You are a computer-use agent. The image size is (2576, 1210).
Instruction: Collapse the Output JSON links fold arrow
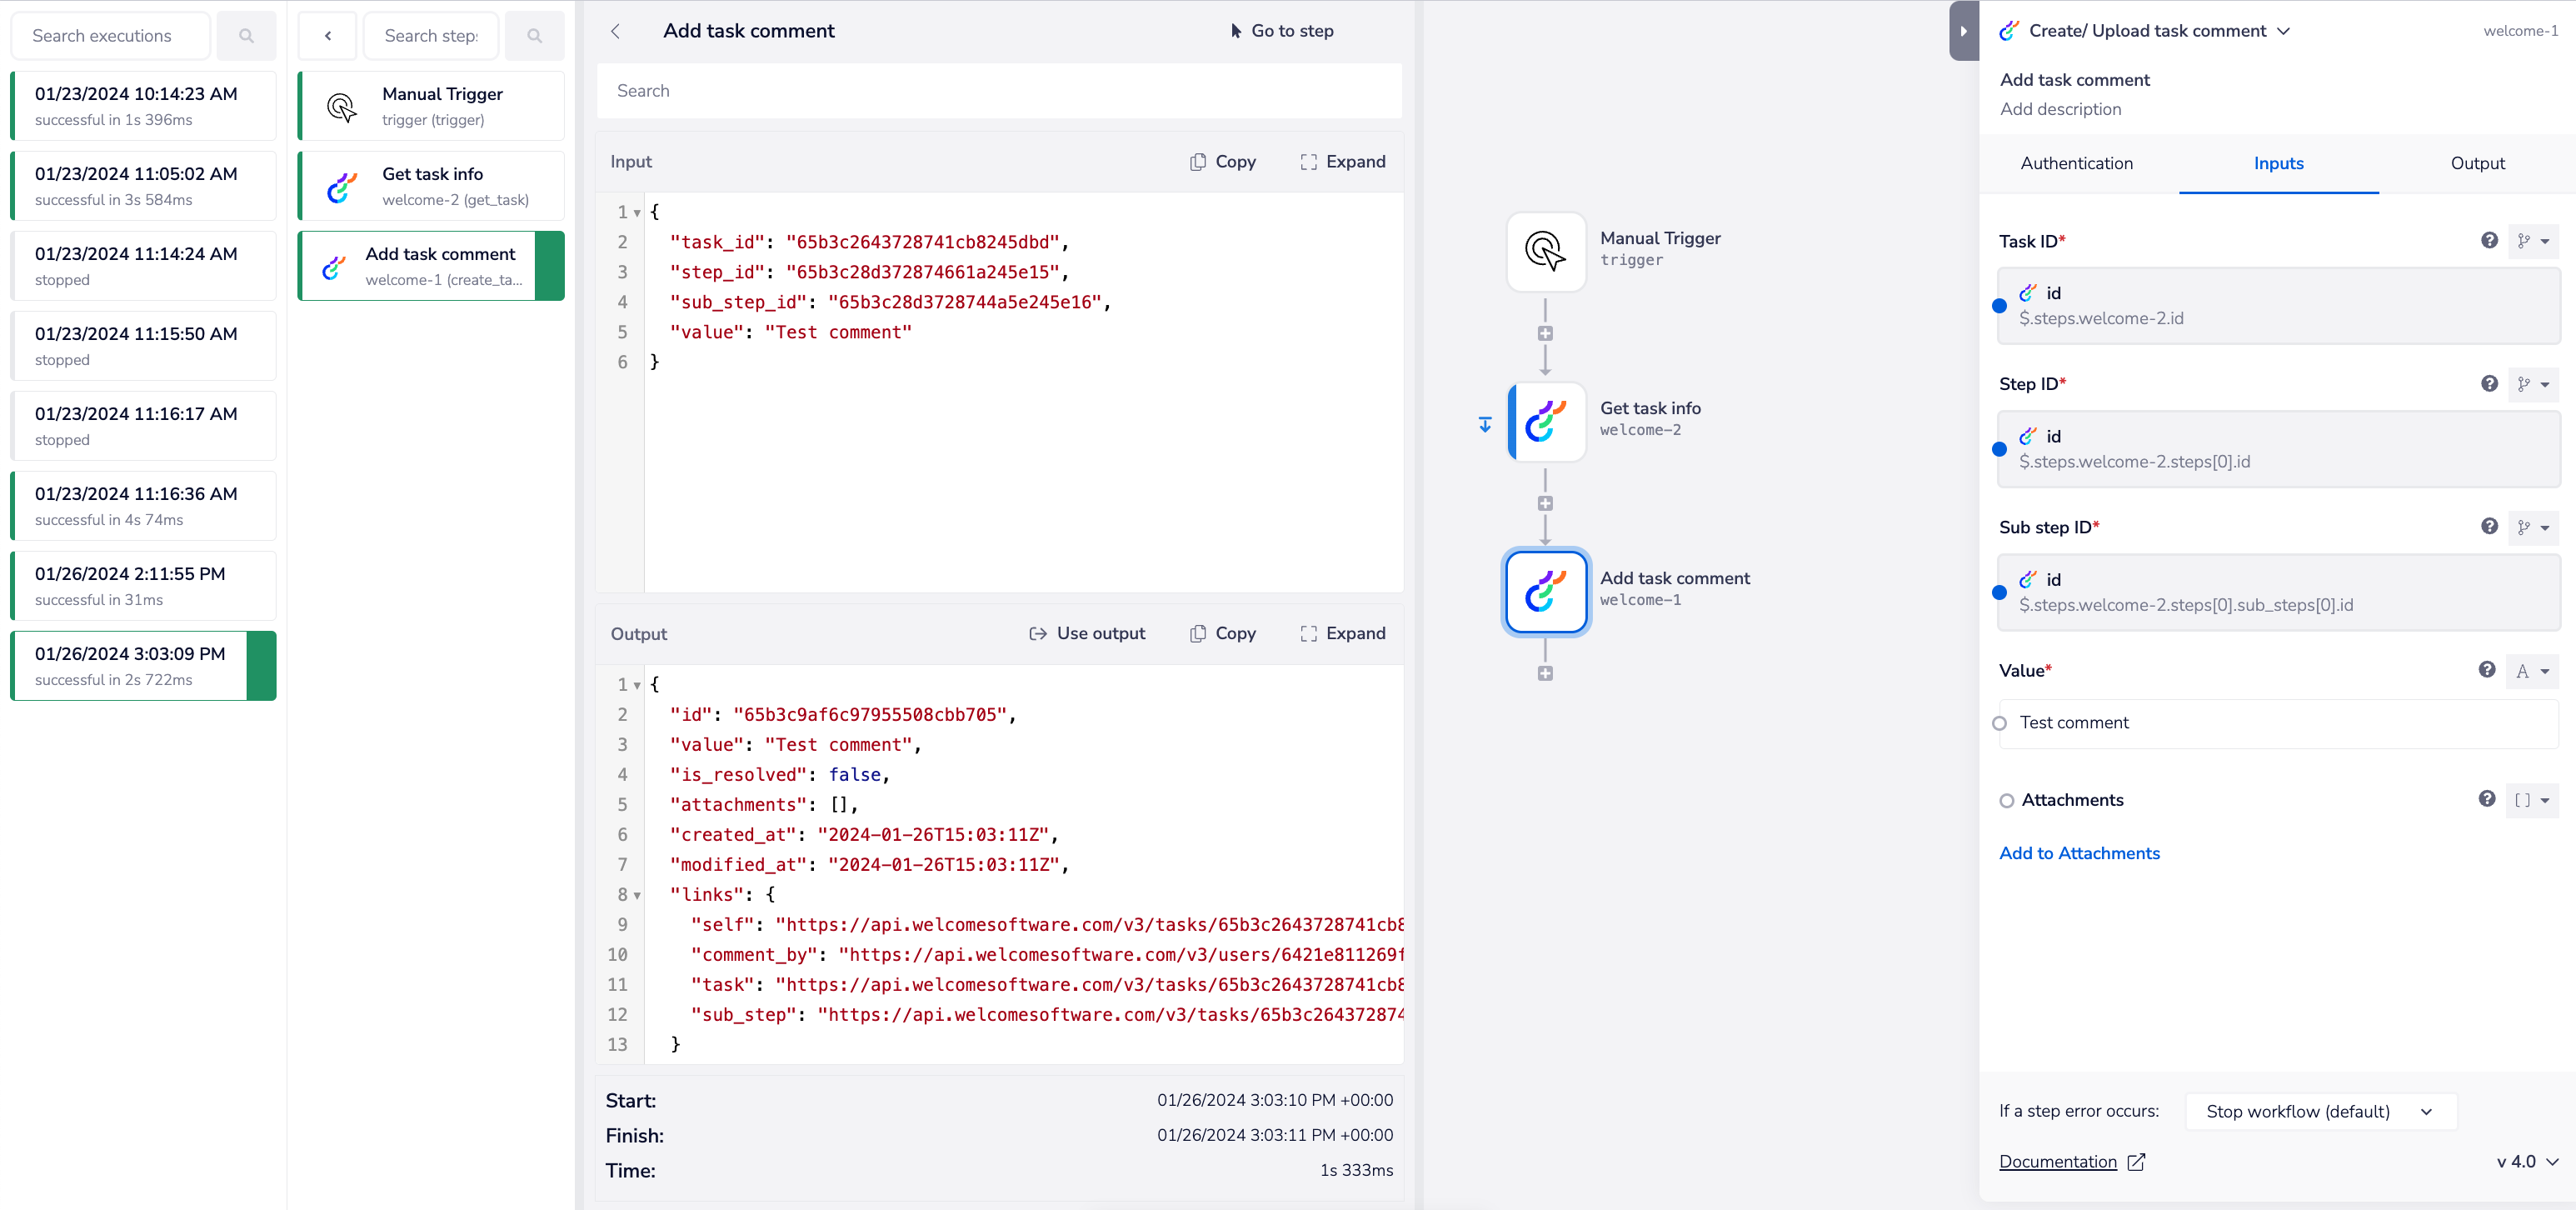click(x=637, y=895)
